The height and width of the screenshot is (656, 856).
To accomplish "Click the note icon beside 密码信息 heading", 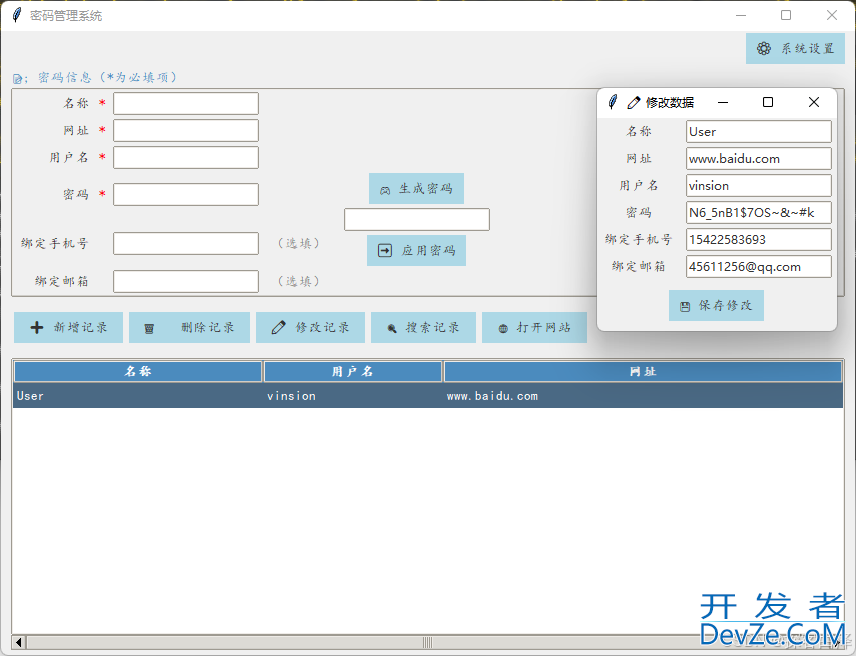I will tap(18, 79).
